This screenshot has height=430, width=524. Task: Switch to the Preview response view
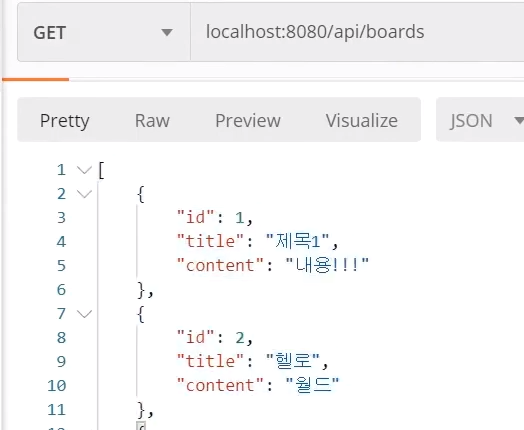point(248,120)
